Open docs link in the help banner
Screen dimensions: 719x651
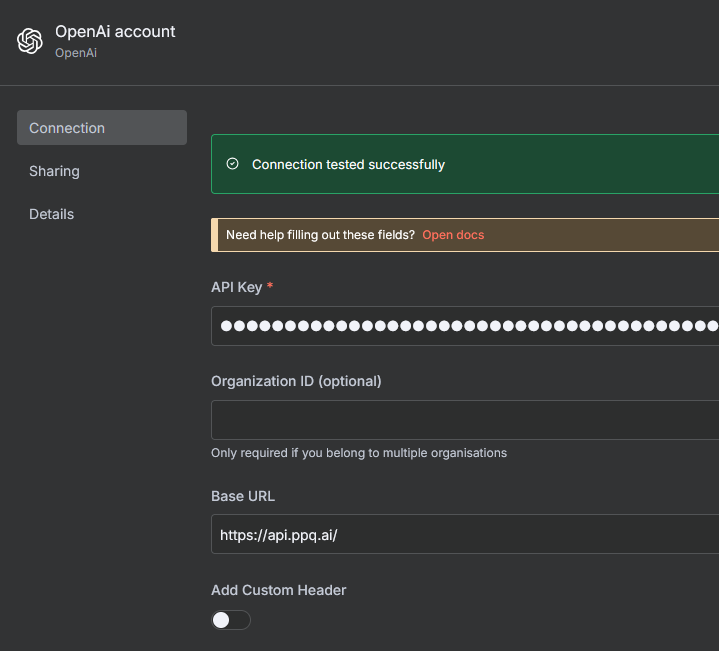pos(453,235)
